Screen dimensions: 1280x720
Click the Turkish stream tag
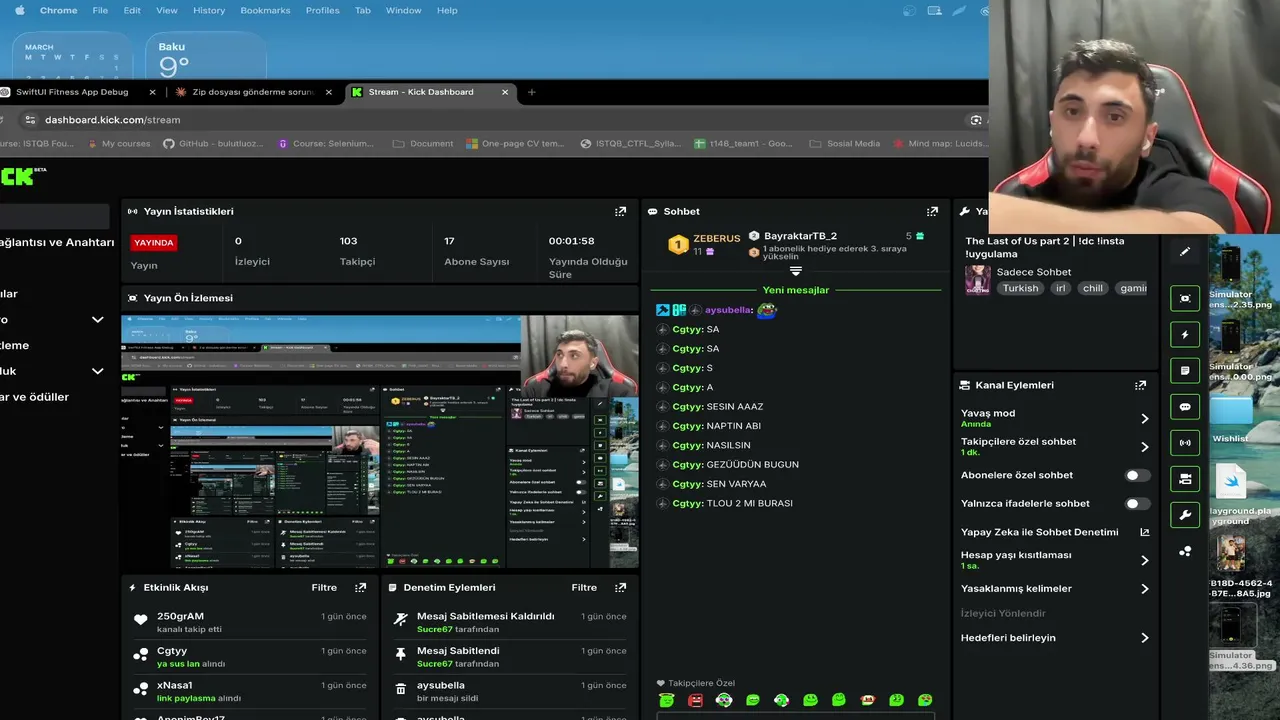[x=1021, y=288]
